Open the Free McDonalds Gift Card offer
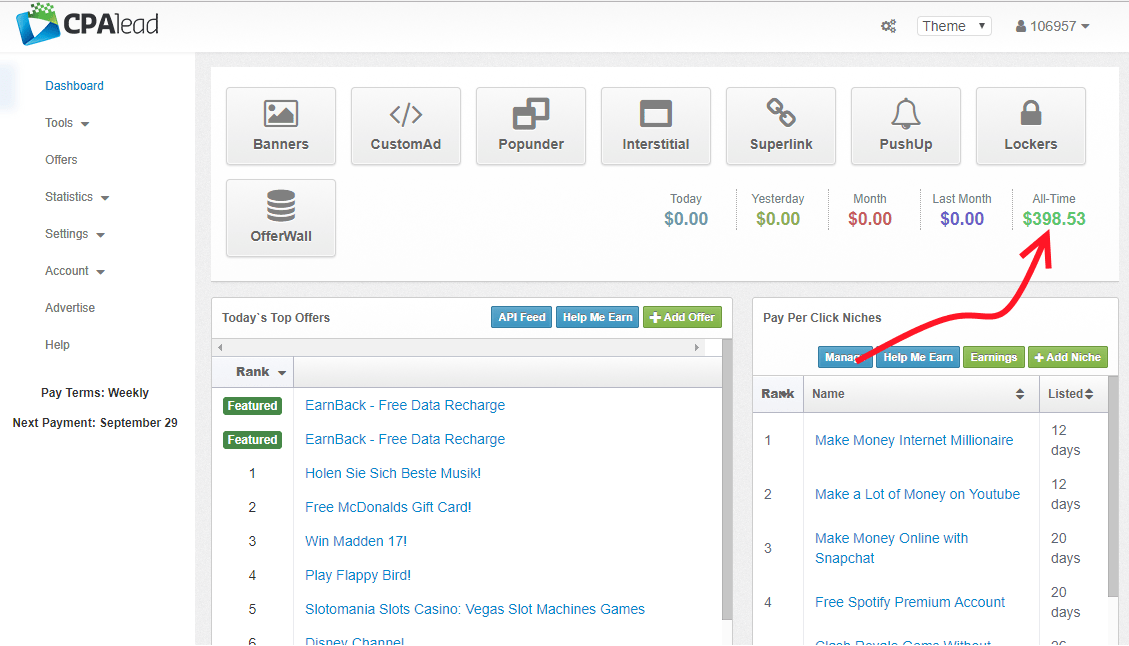 coord(388,507)
